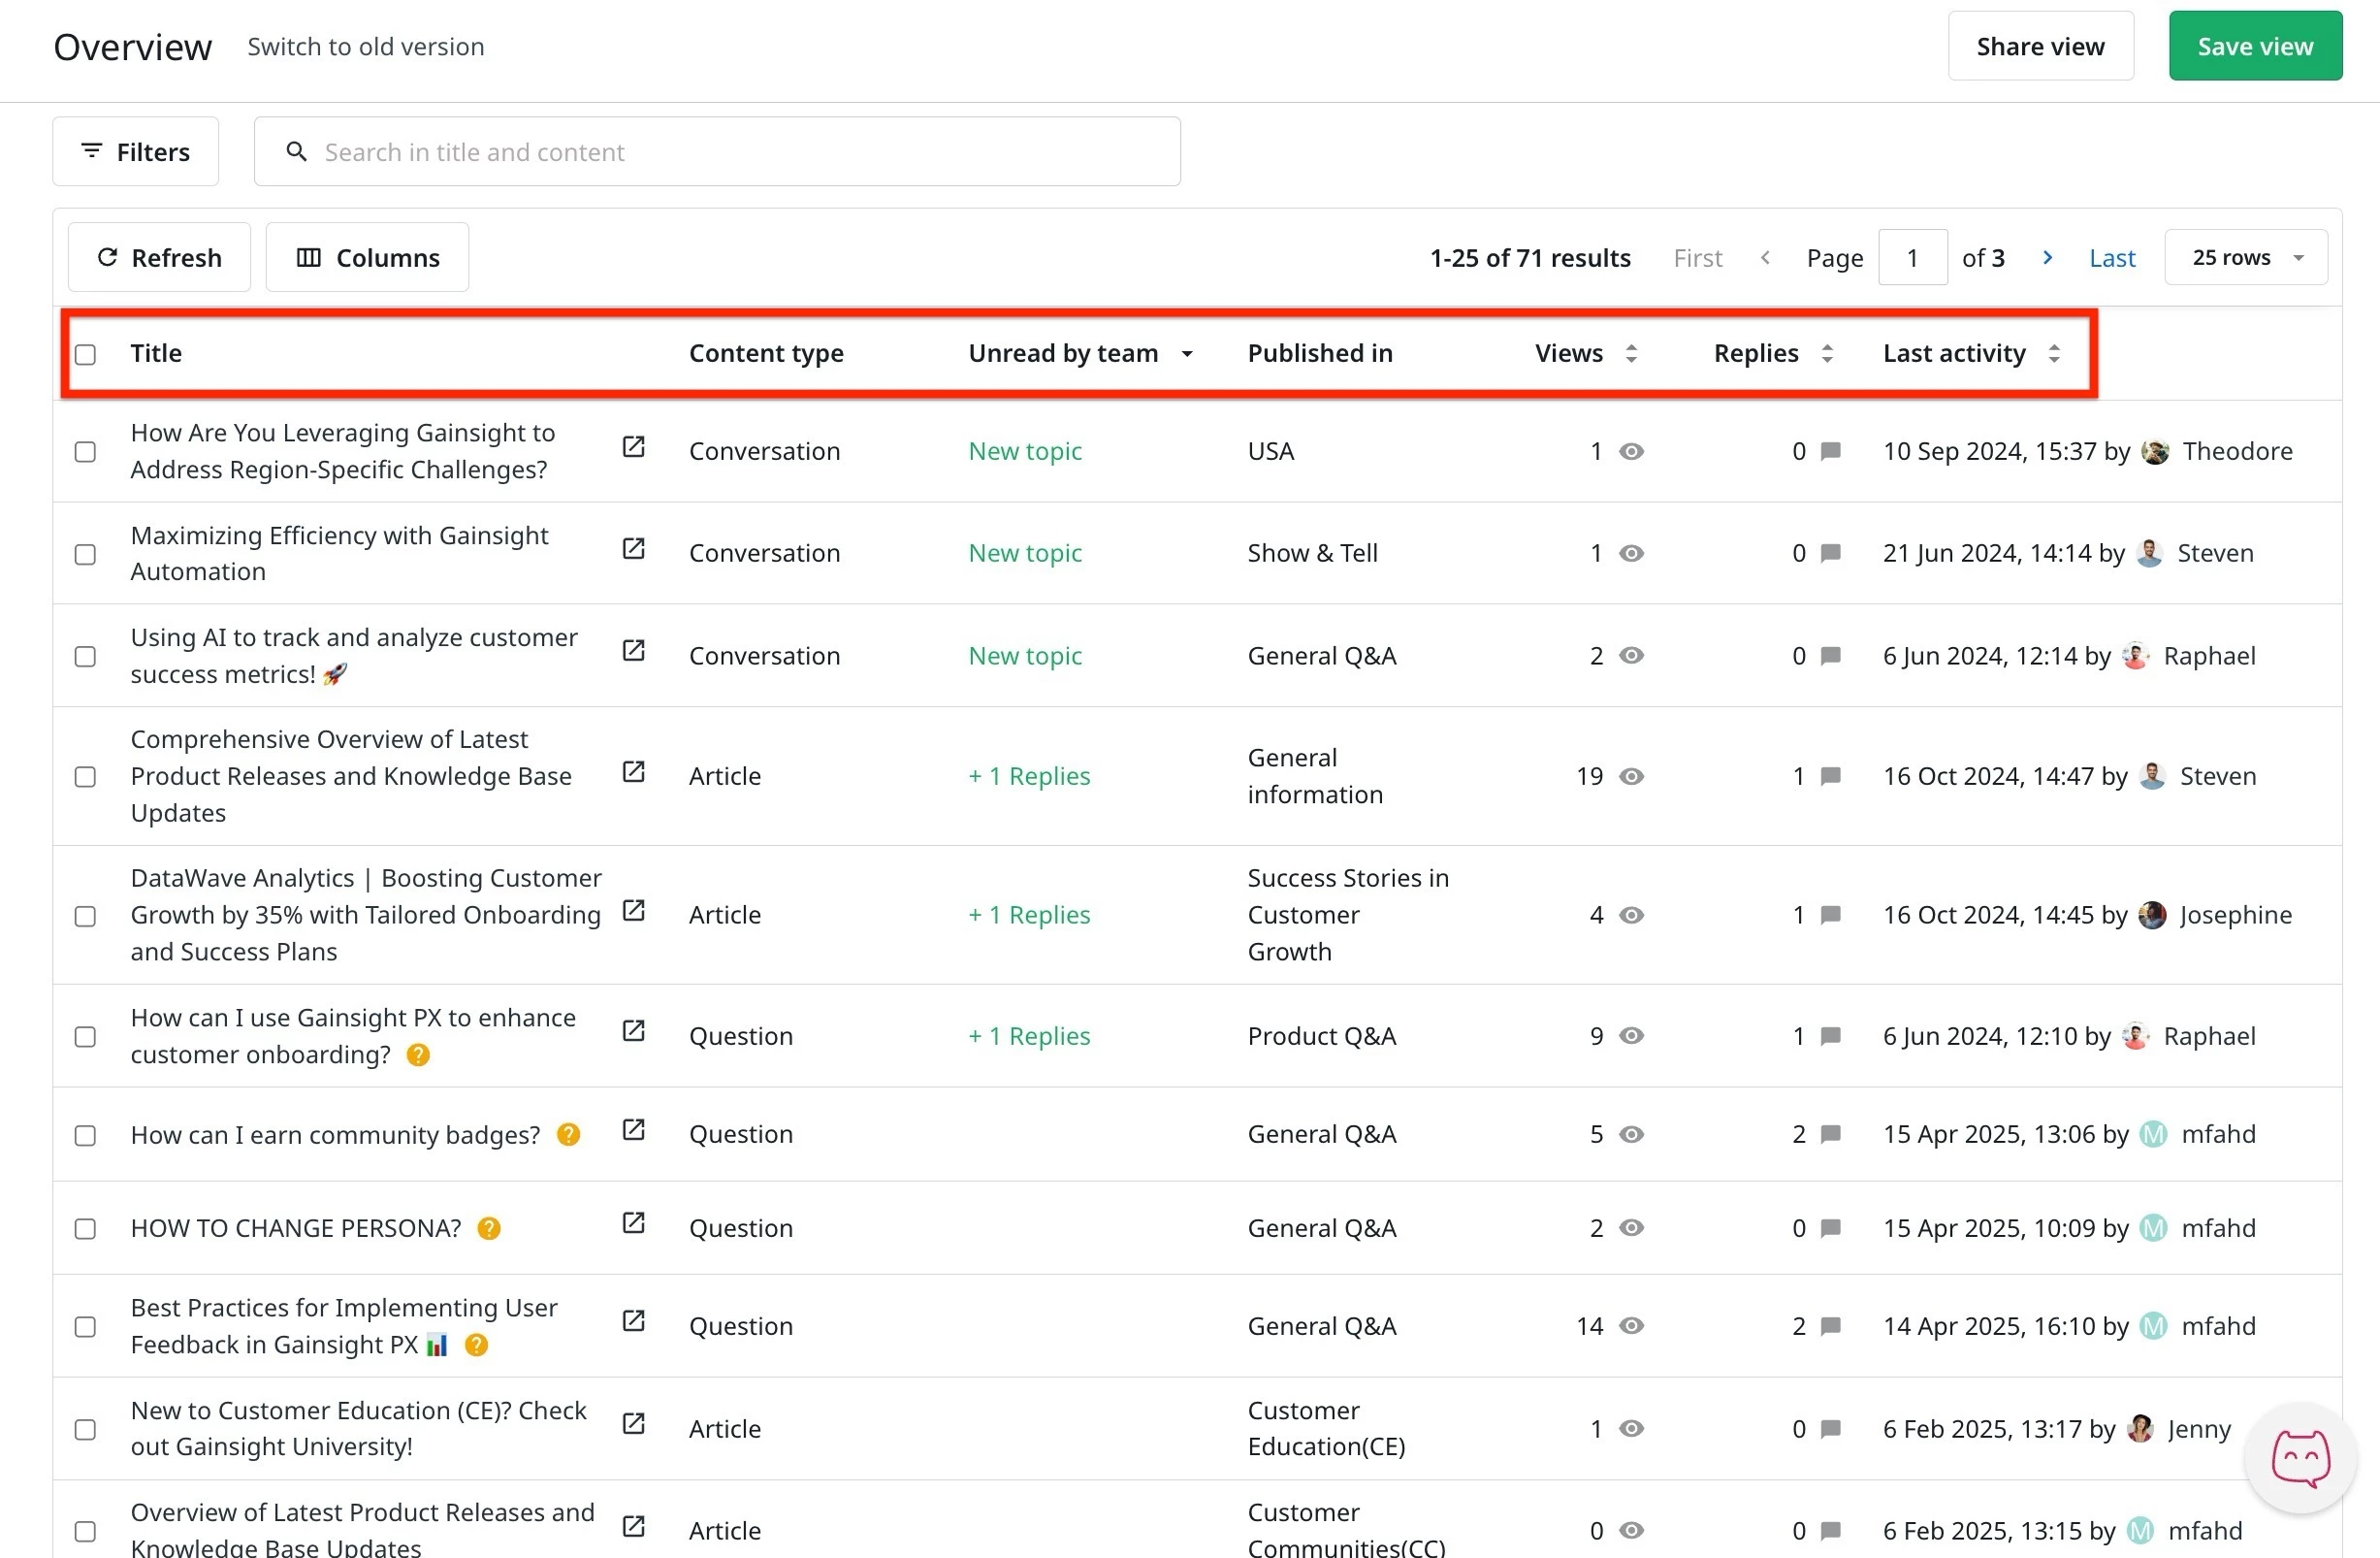Click the search magnifier icon
The image size is (2380, 1558).
(296, 151)
